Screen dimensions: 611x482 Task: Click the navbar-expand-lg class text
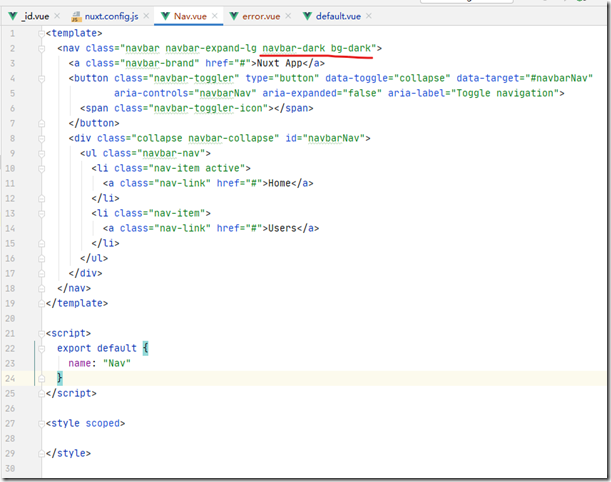(x=211, y=48)
